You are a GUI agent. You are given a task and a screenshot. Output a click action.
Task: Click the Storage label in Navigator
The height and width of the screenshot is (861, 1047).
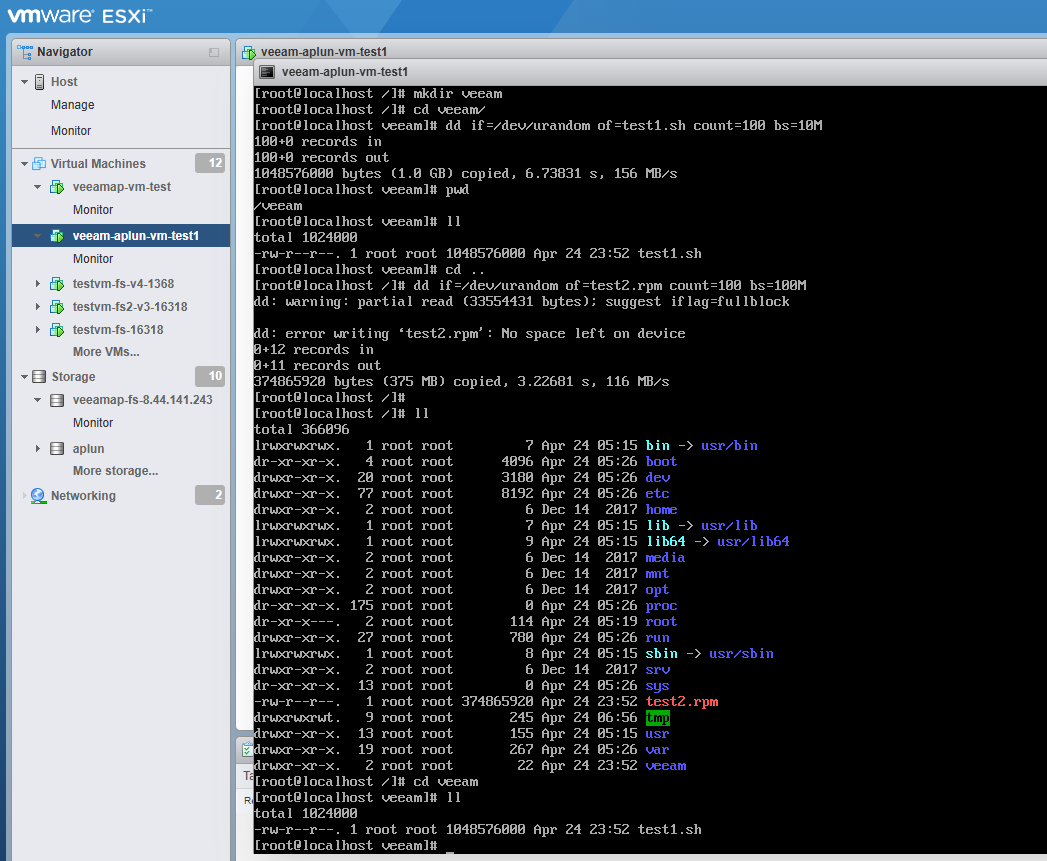(x=73, y=377)
